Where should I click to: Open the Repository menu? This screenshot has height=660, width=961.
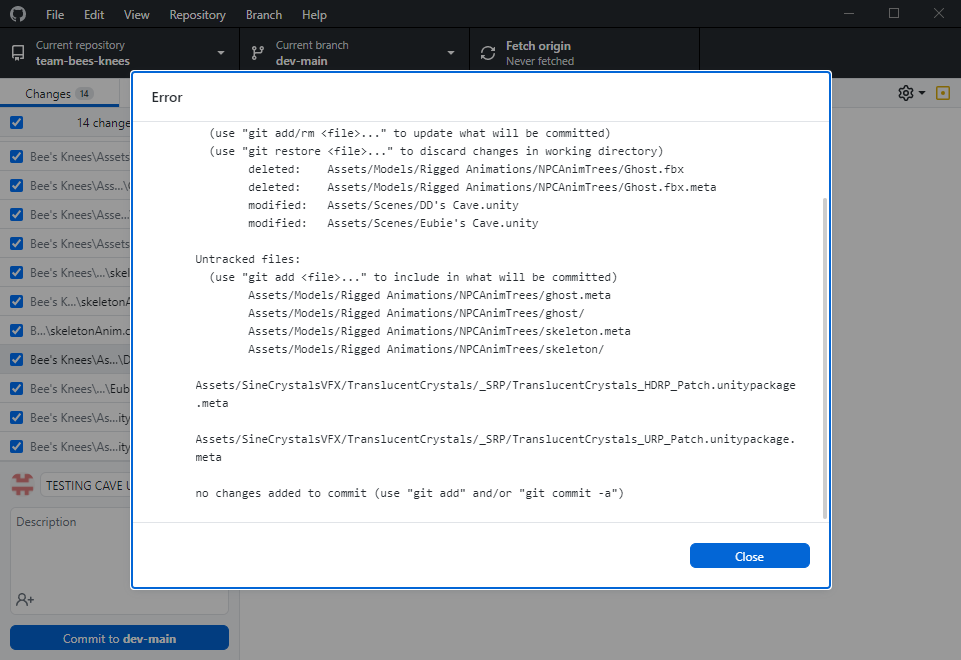coord(197,14)
